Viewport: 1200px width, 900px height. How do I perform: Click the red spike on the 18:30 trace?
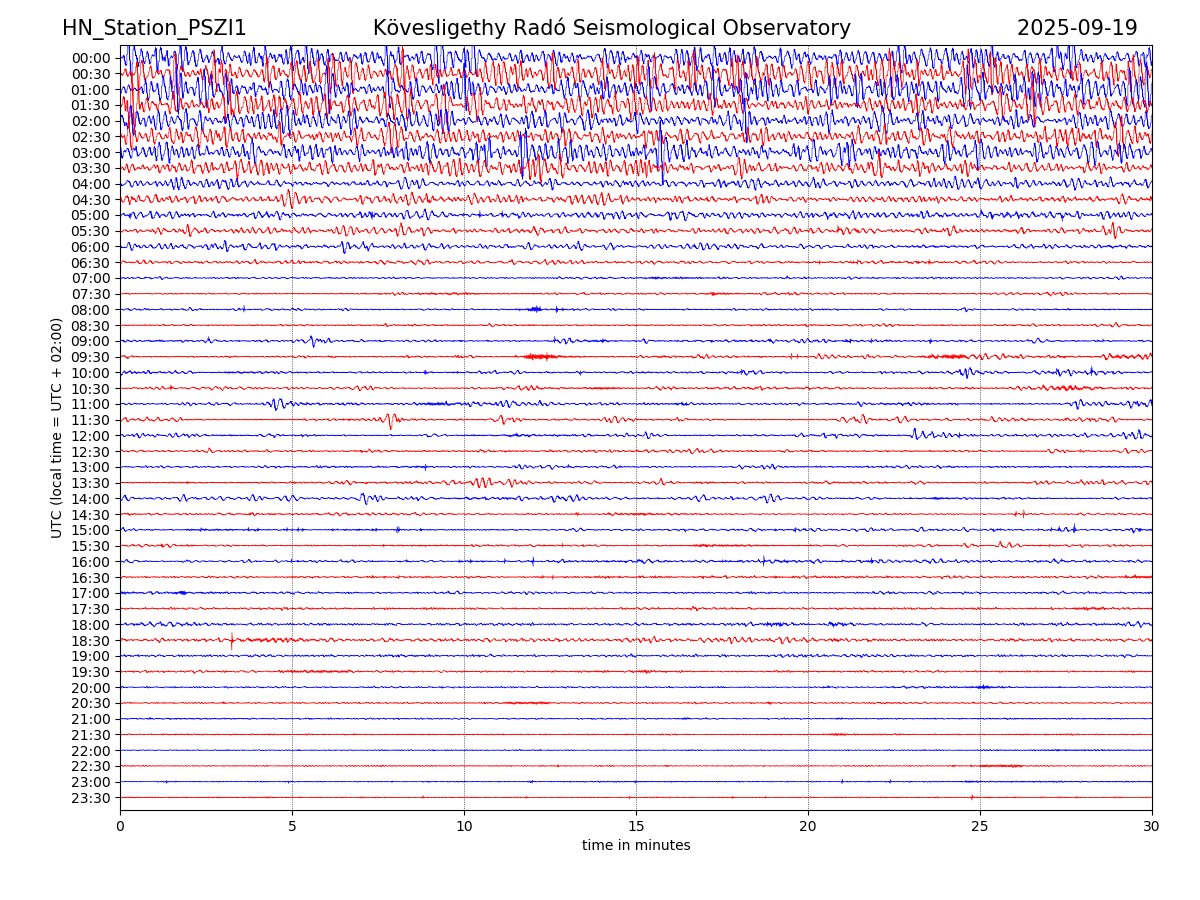(232, 640)
